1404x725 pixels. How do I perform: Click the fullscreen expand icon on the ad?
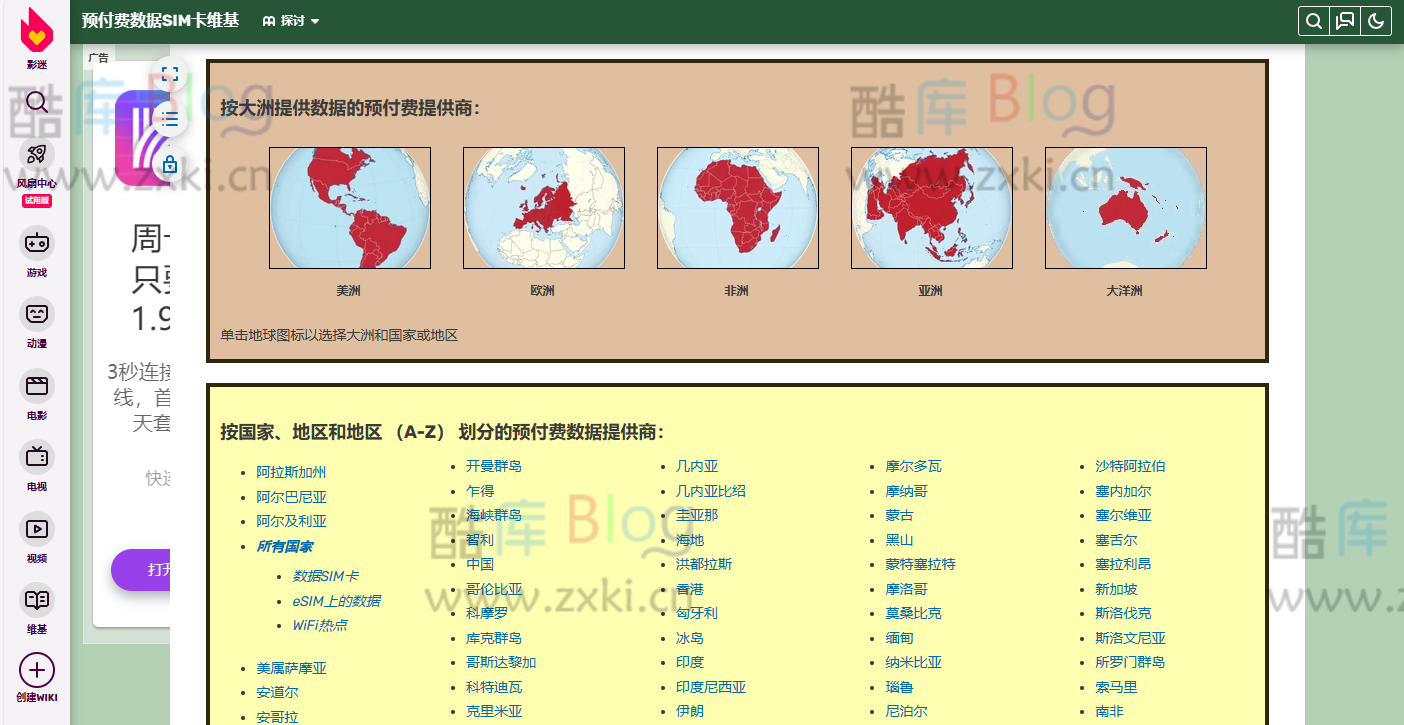(x=170, y=74)
